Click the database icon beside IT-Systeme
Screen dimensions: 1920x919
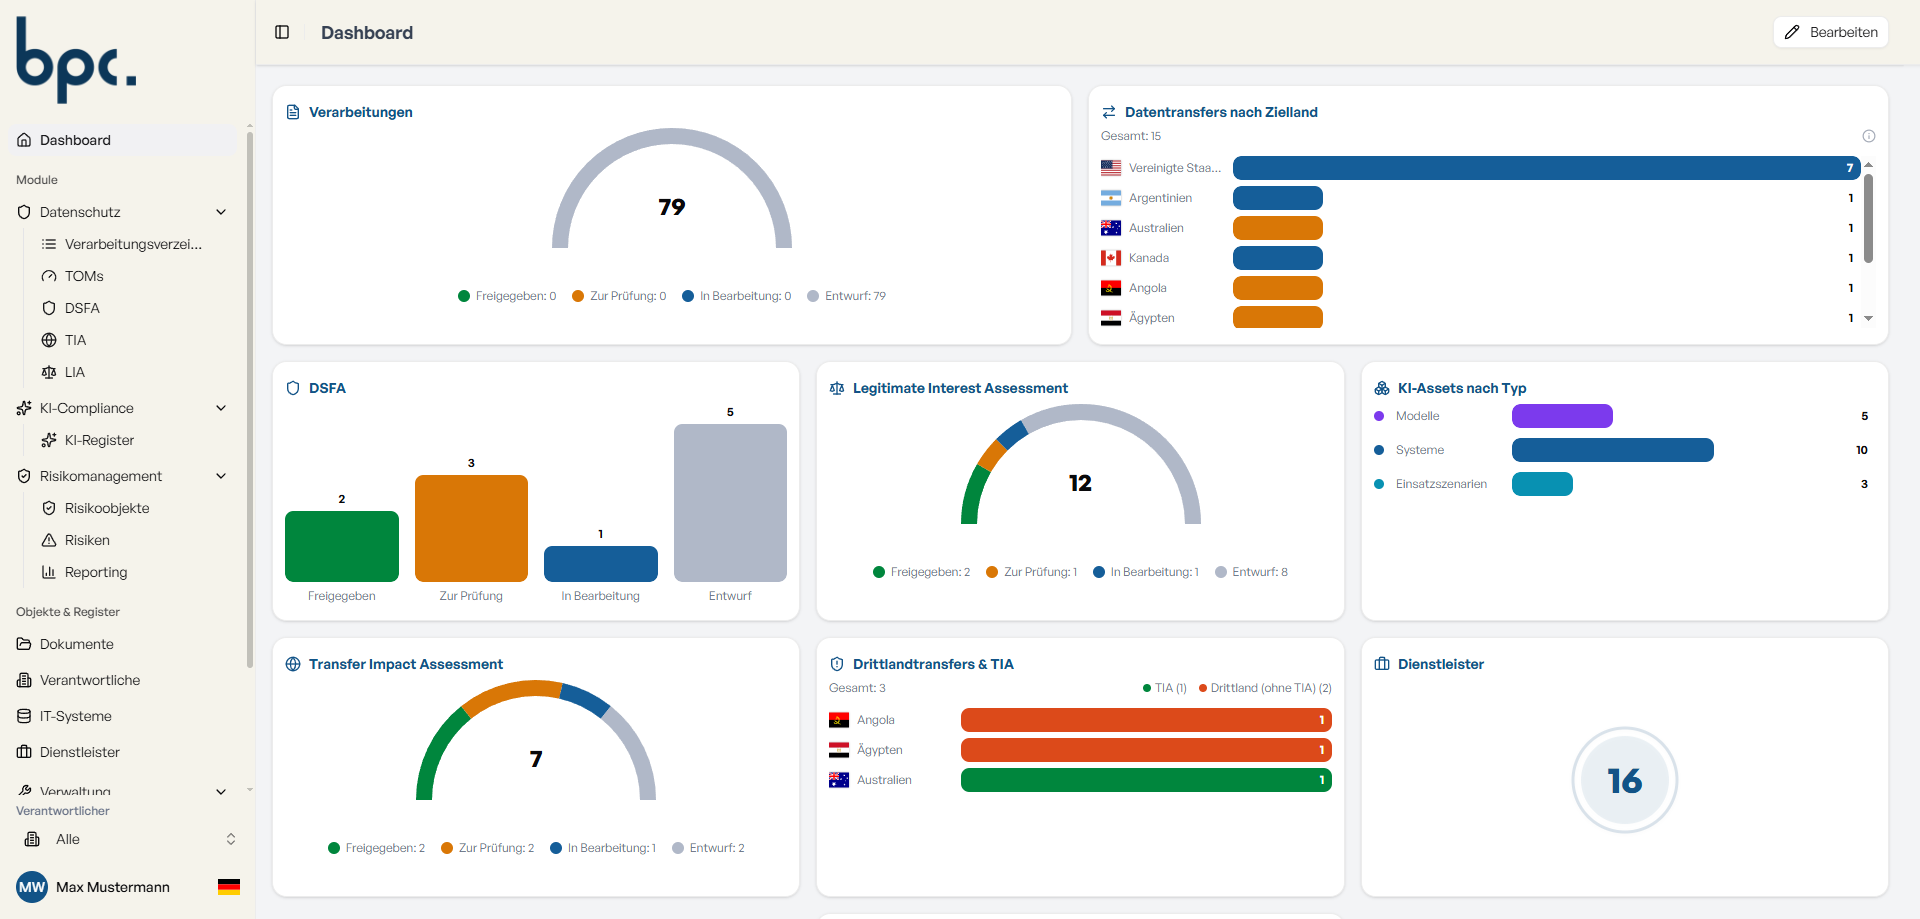pyautogui.click(x=24, y=716)
